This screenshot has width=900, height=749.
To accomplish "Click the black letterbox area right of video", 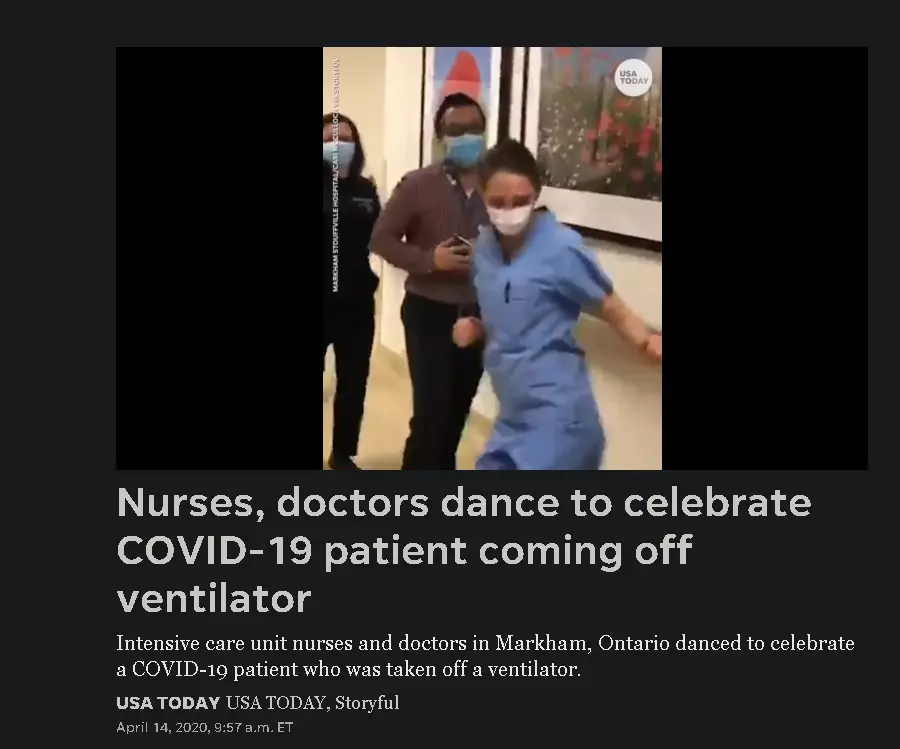I will pyautogui.click(x=765, y=258).
